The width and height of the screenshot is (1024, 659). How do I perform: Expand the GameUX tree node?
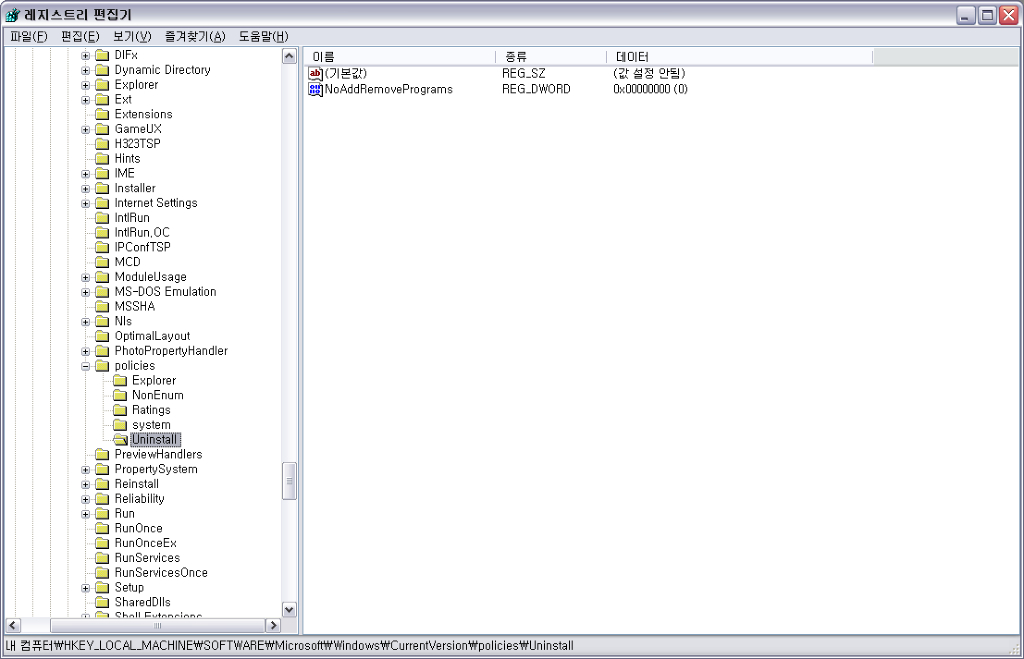tap(86, 129)
